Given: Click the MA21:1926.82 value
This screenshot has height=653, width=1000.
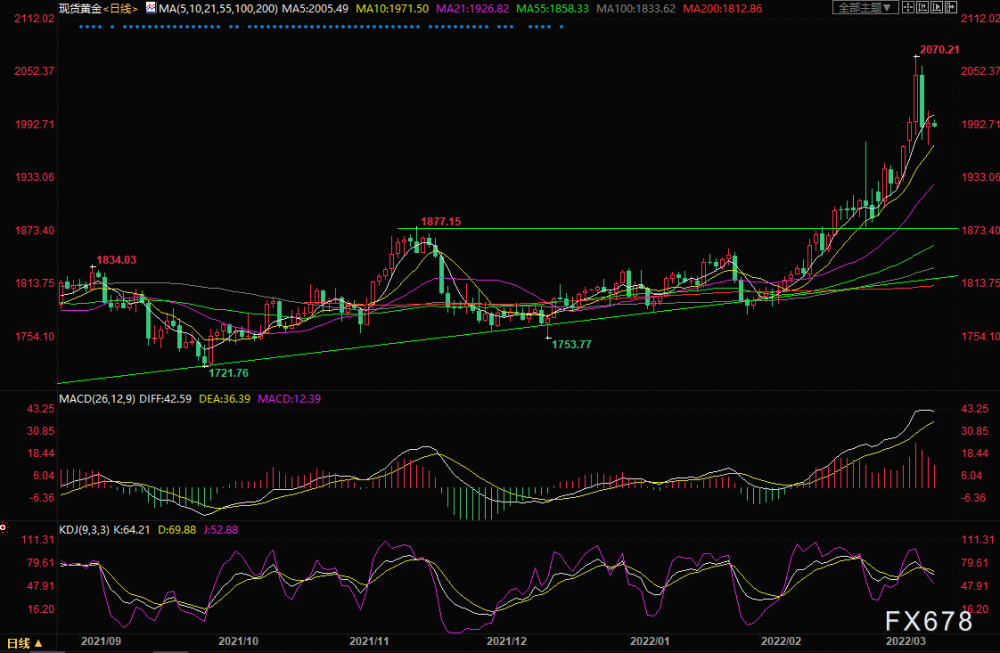Looking at the screenshot, I should [473, 8].
